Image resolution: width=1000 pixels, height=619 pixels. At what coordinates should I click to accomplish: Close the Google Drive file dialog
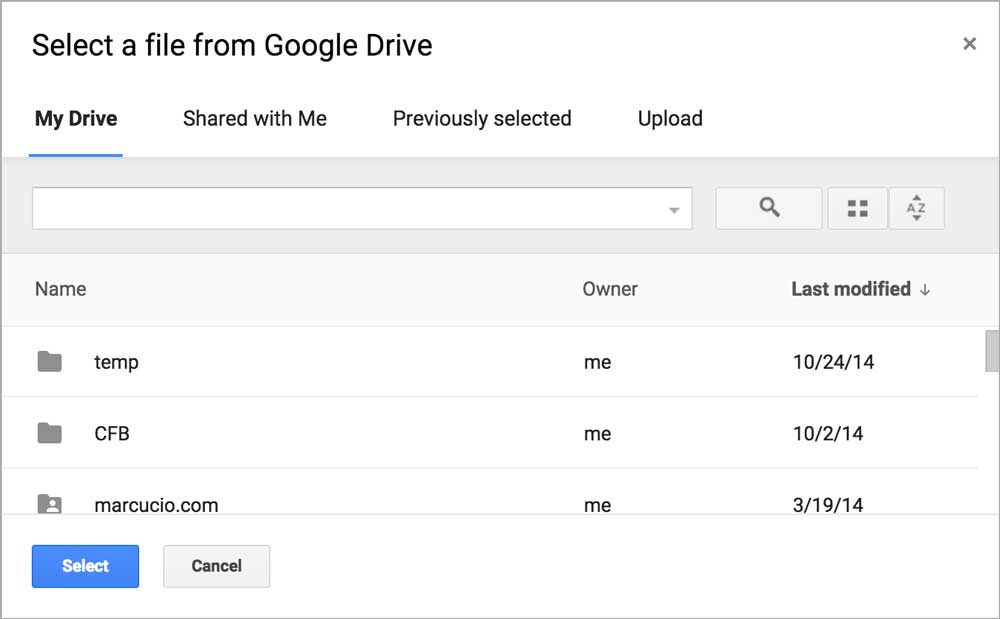click(x=969, y=43)
